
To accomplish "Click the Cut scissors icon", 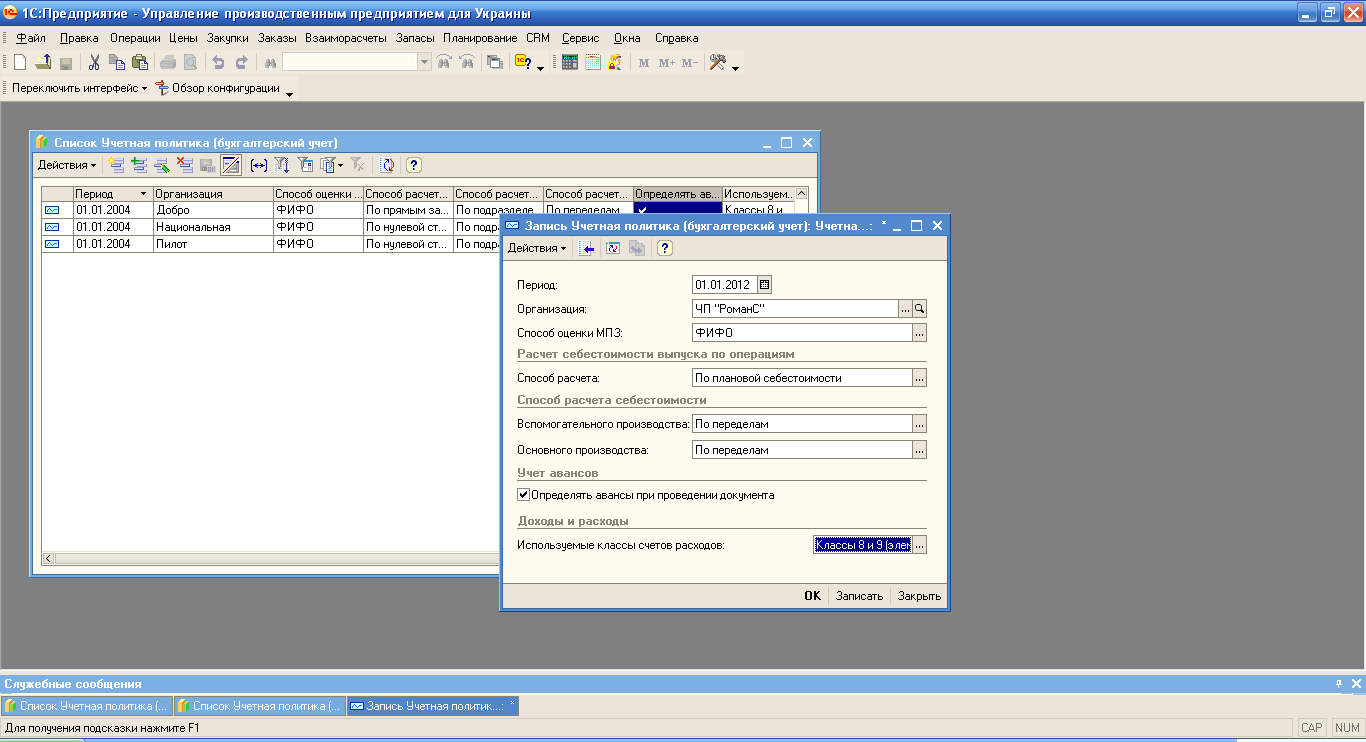I will point(94,62).
